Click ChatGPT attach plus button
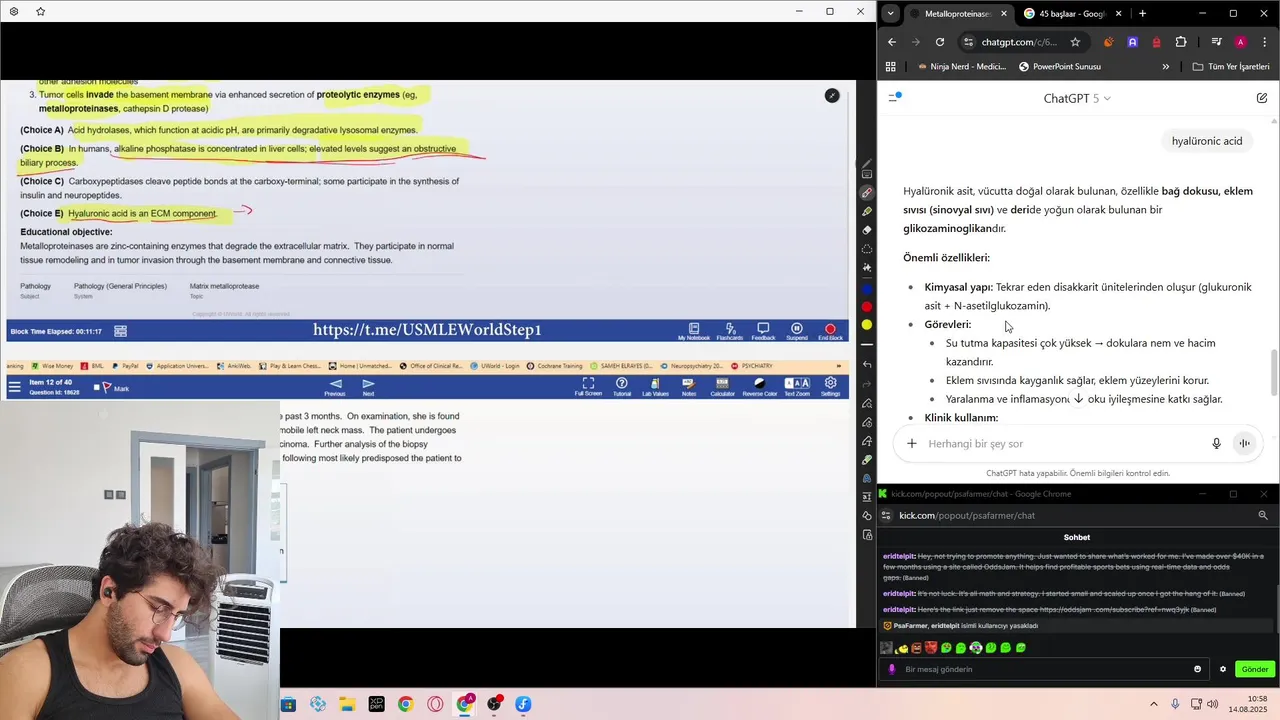Screen dimensions: 1280x720 (911, 444)
